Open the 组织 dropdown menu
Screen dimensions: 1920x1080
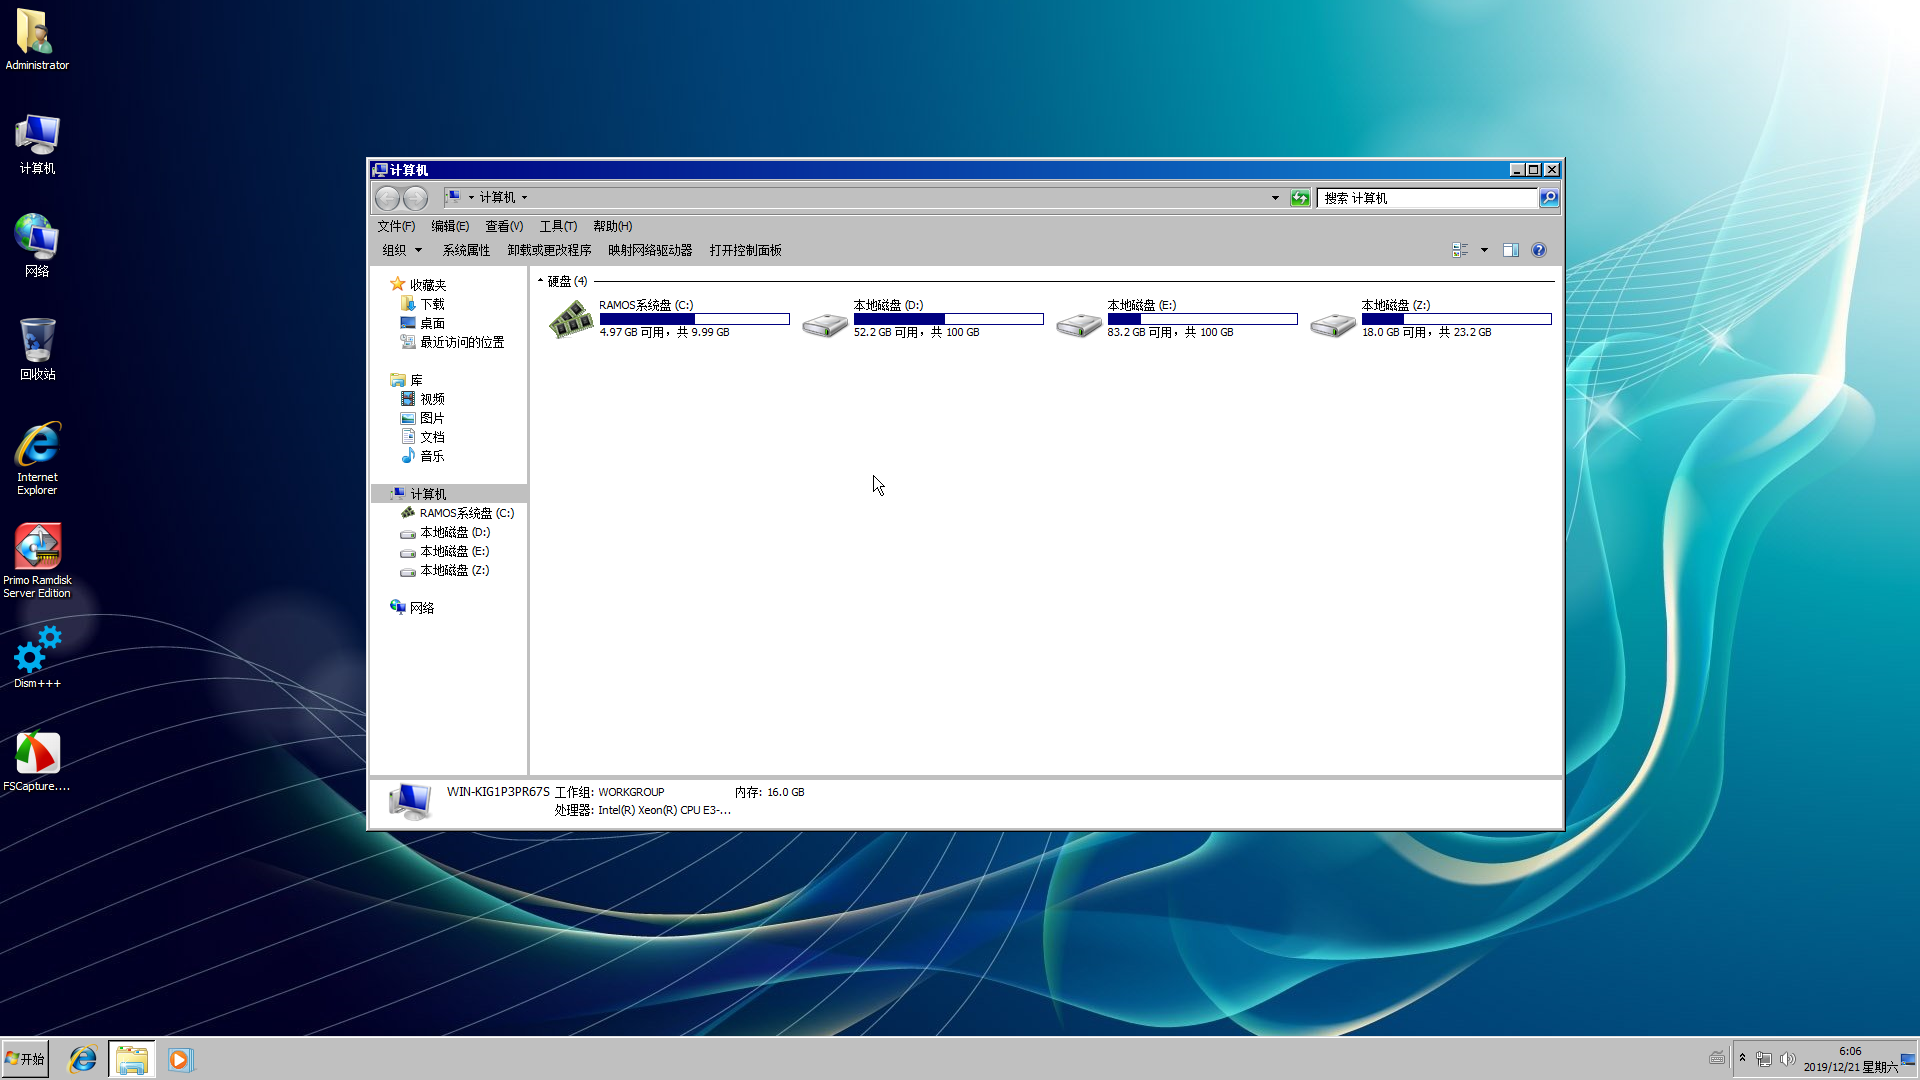click(x=402, y=250)
